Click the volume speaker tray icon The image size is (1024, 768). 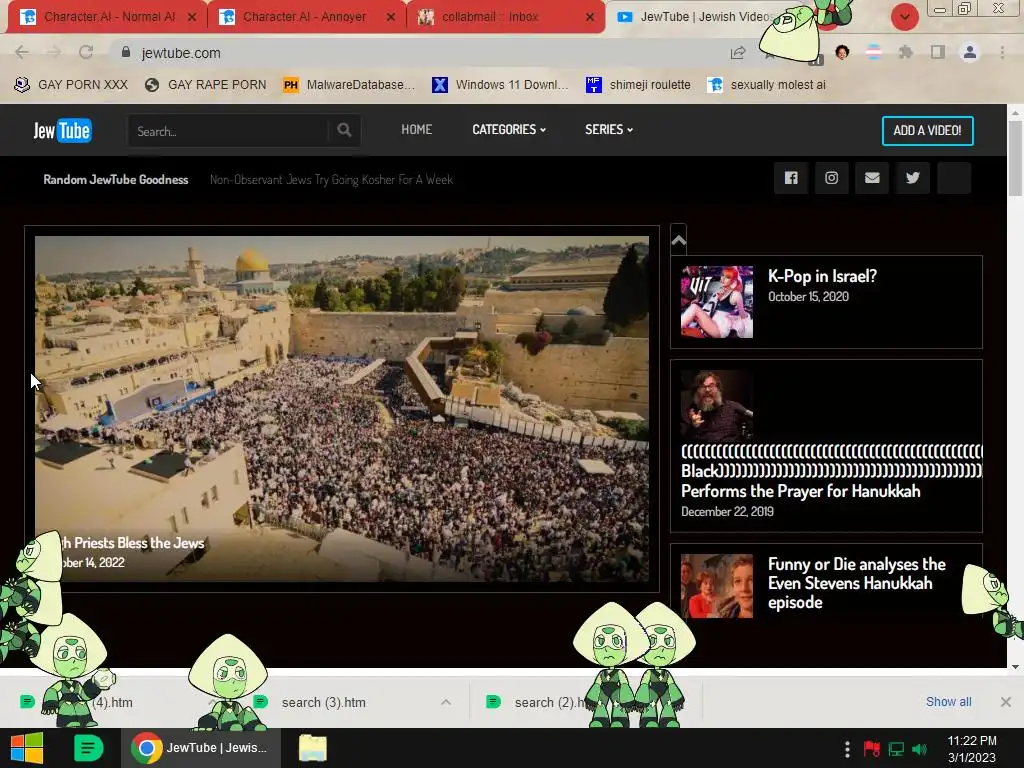coord(920,749)
